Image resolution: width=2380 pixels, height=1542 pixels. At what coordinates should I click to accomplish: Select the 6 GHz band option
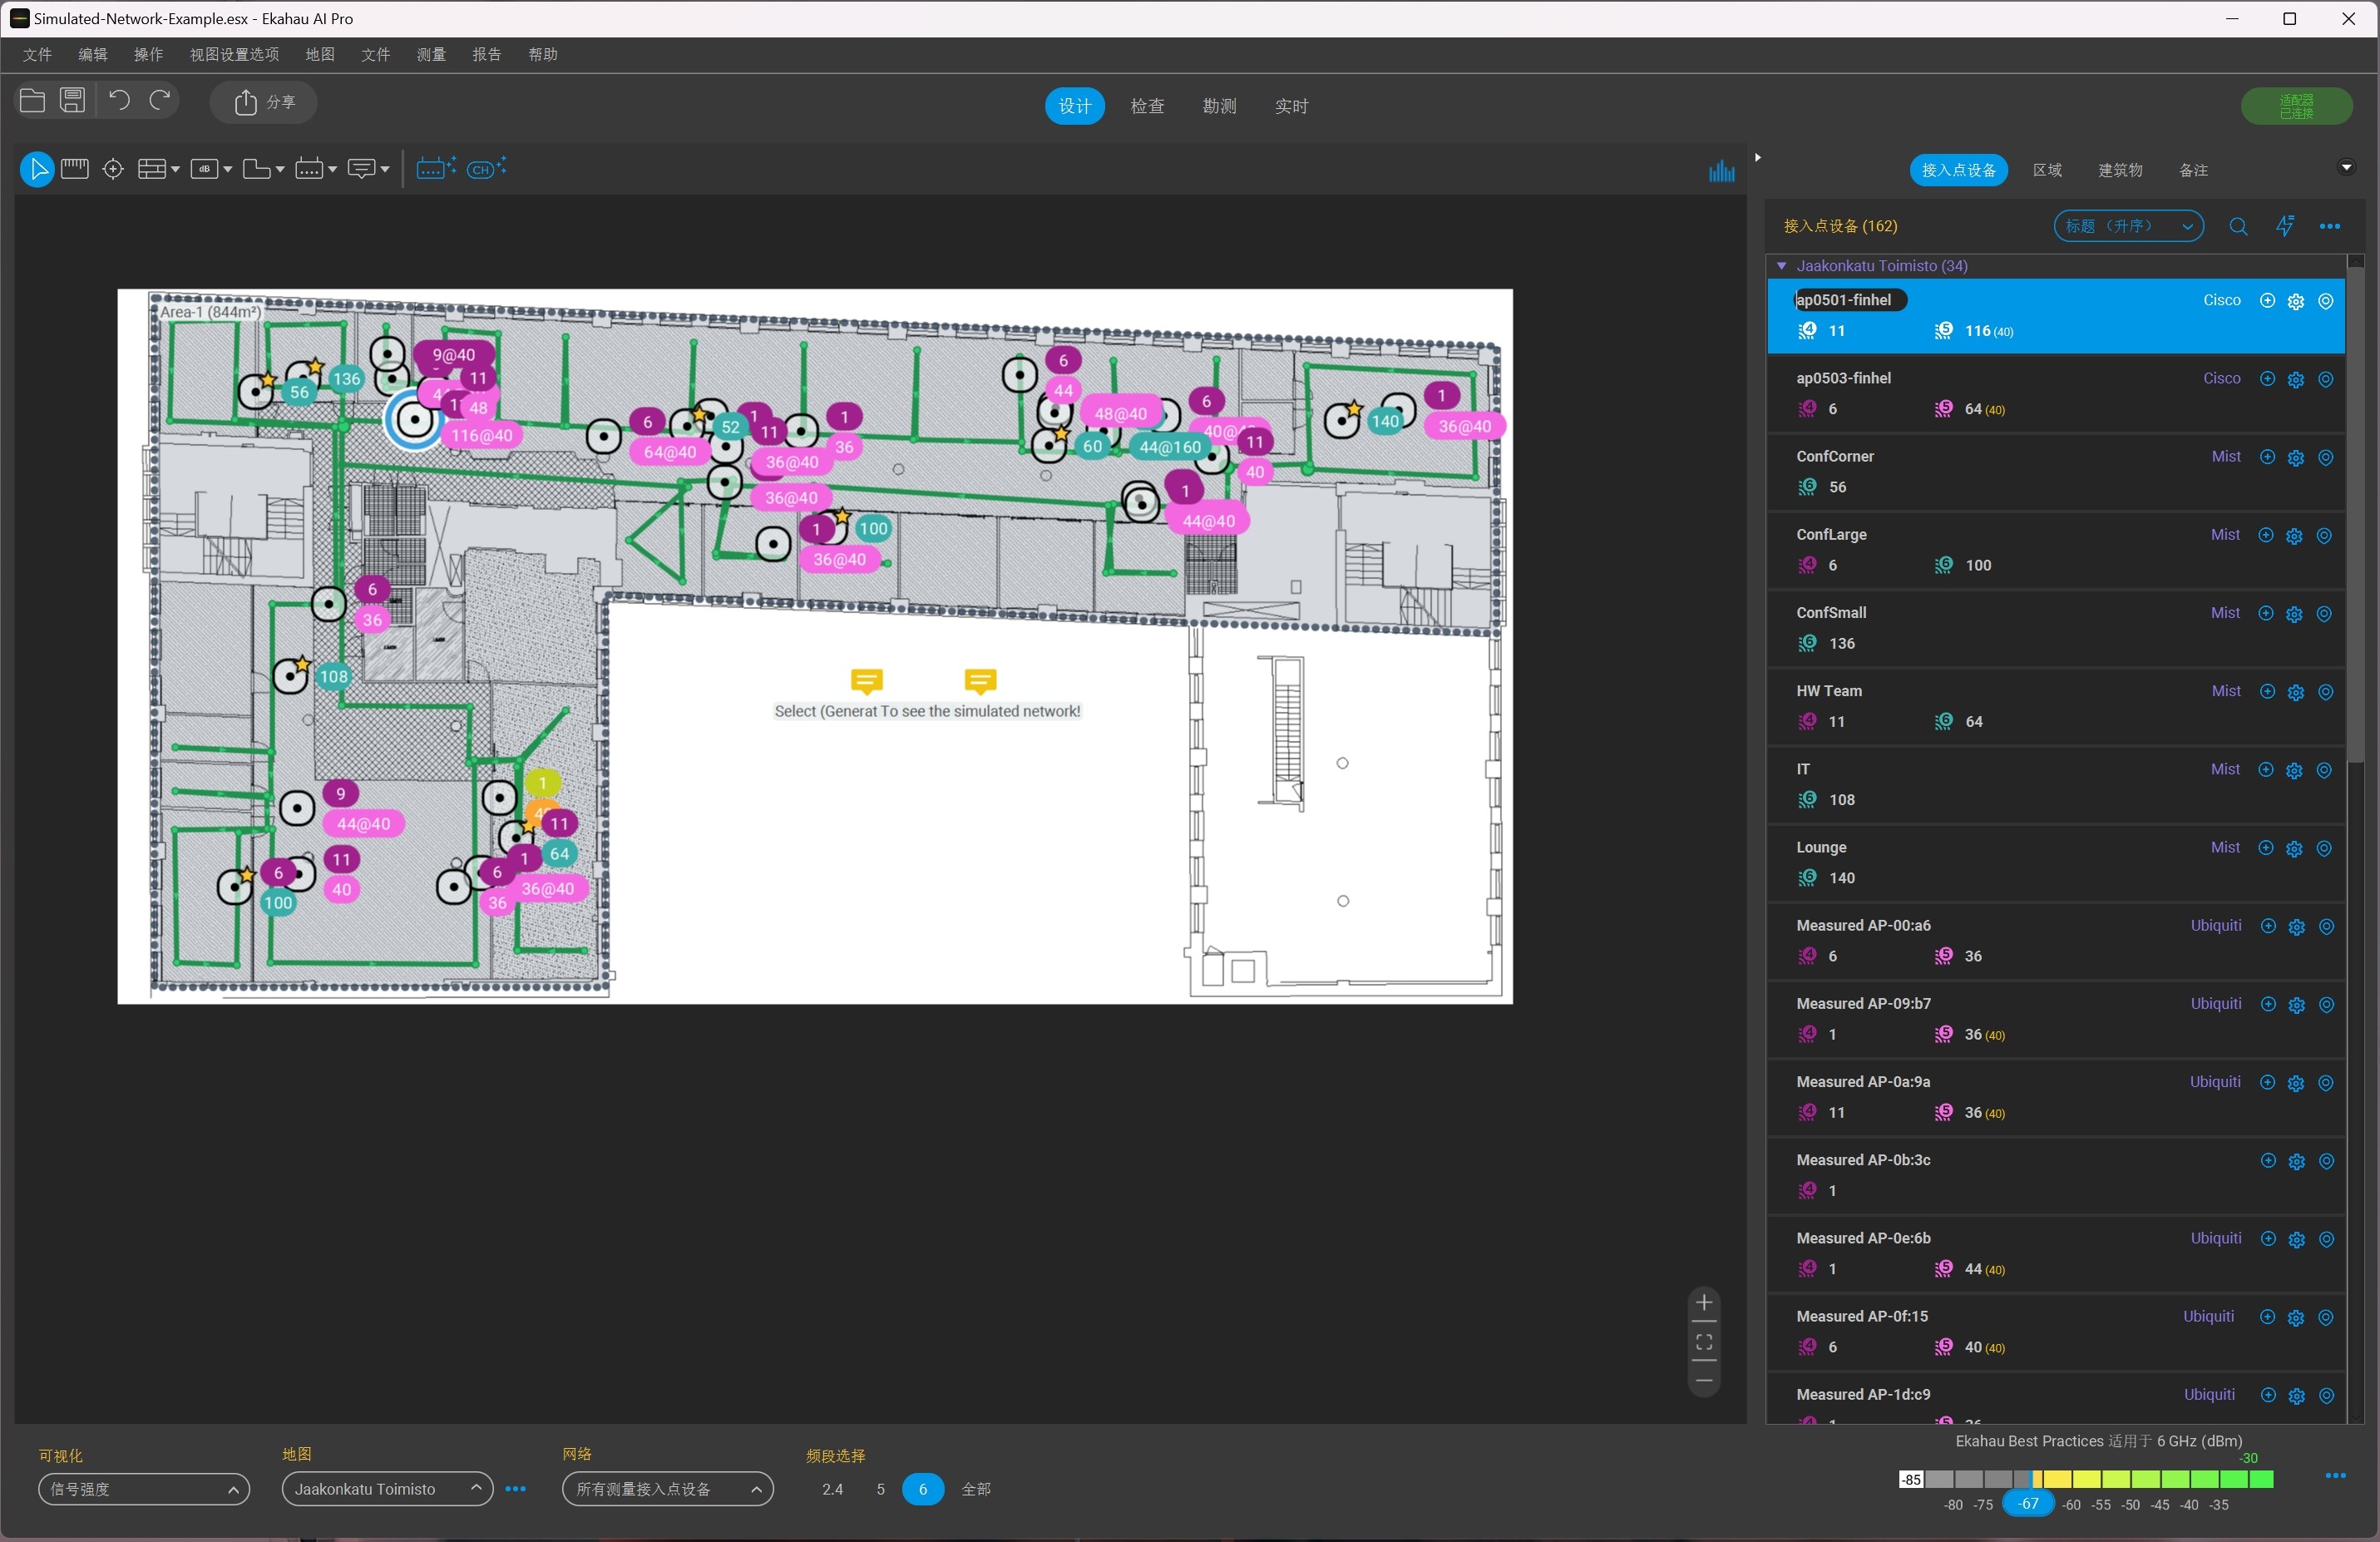pos(922,1489)
